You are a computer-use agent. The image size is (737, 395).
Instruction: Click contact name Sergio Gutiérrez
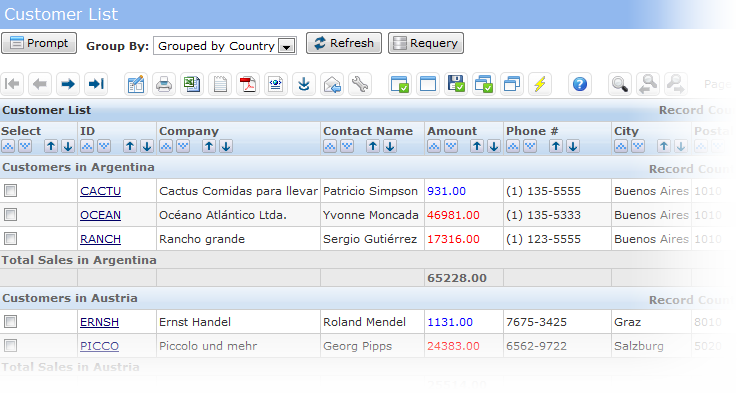pyautogui.click(x=370, y=239)
